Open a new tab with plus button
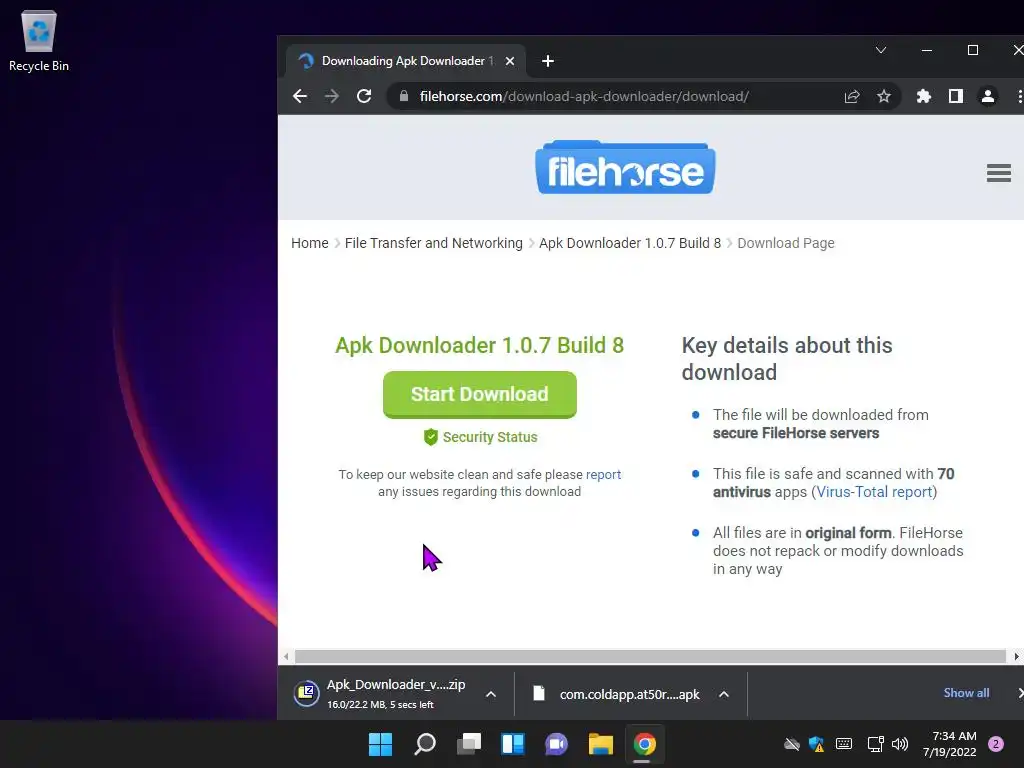The image size is (1024, 768). [x=547, y=61]
